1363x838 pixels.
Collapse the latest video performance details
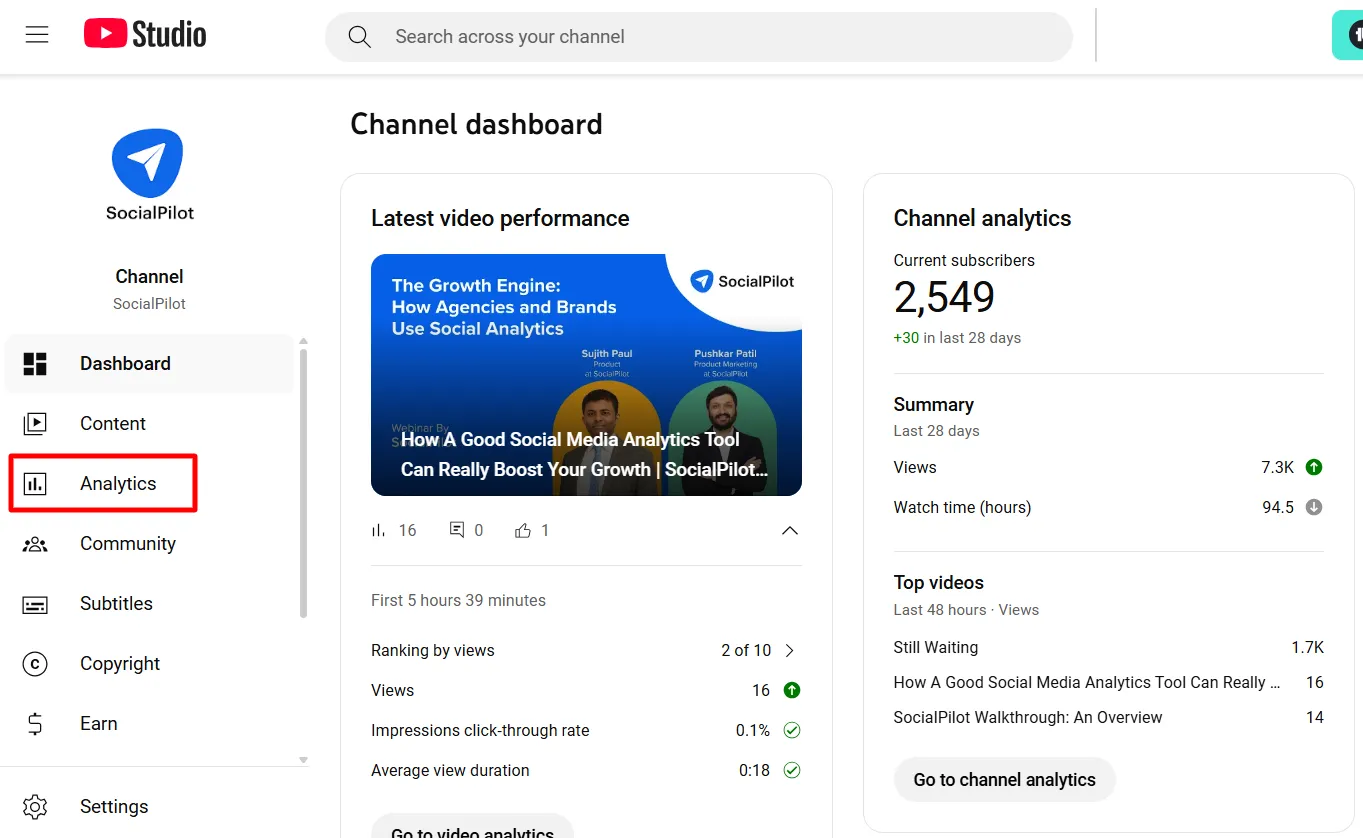coord(789,530)
